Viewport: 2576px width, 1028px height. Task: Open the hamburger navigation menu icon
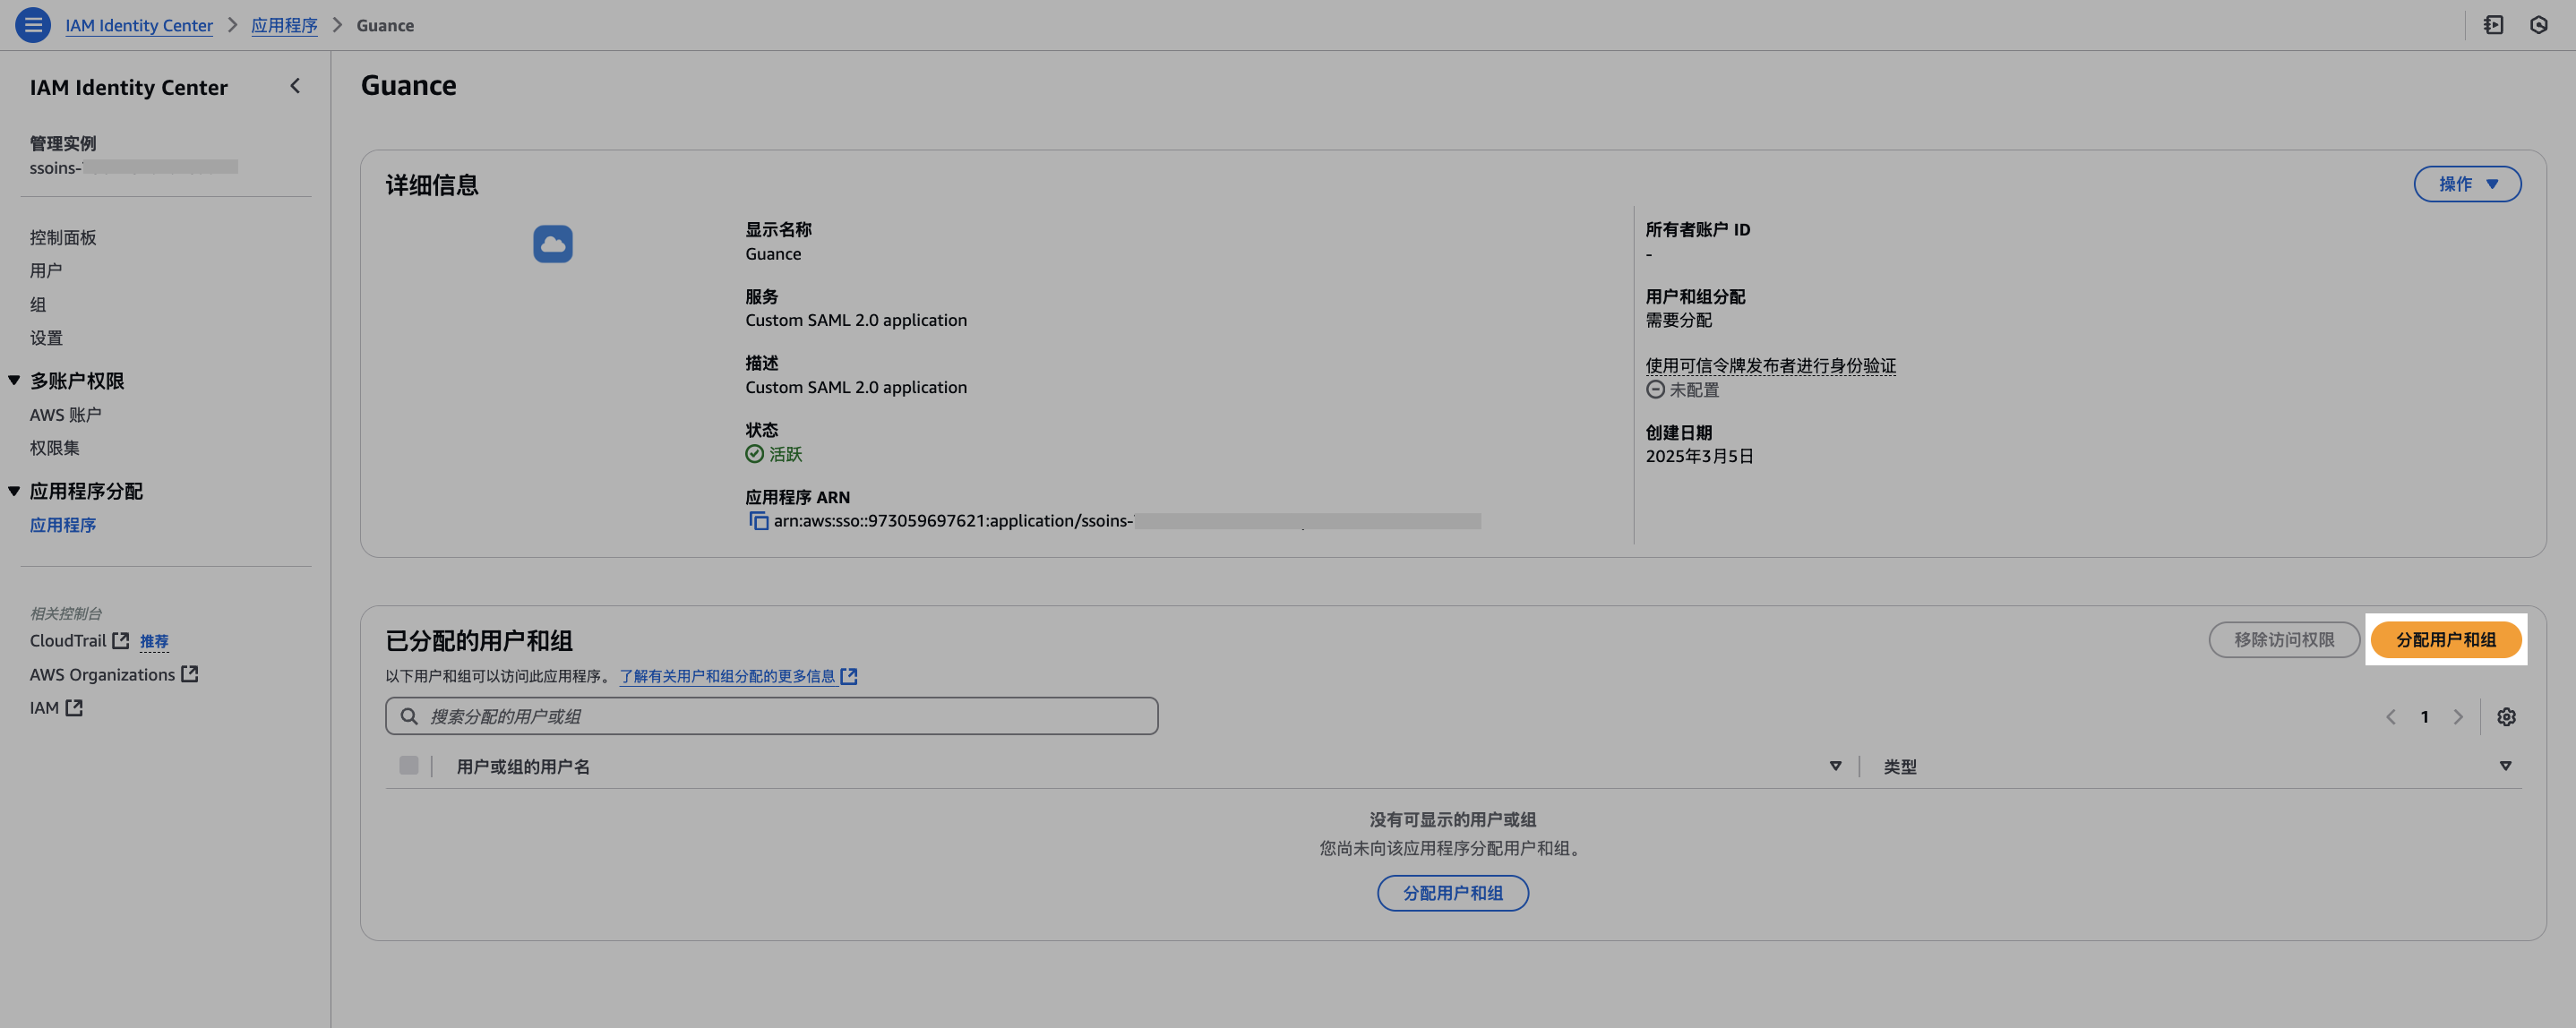(x=33, y=25)
